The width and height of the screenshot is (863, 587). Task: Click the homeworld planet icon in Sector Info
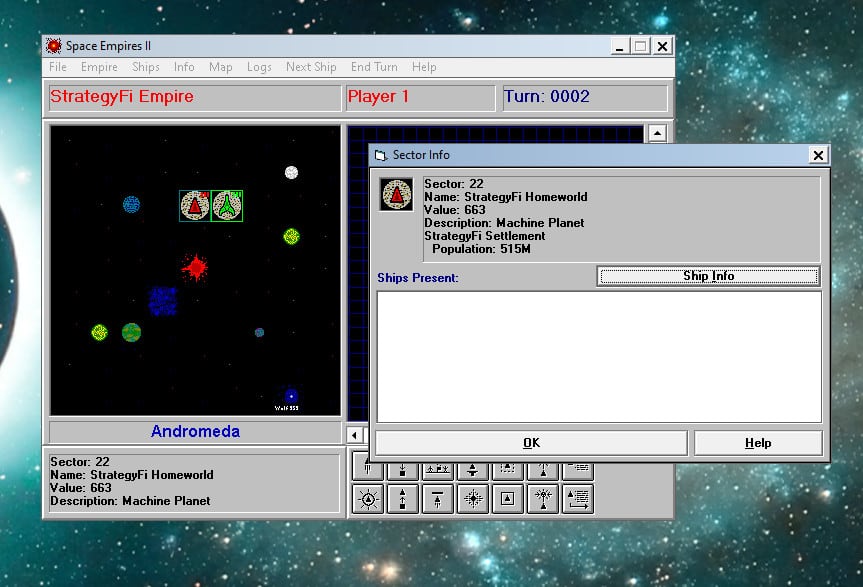pyautogui.click(x=397, y=194)
